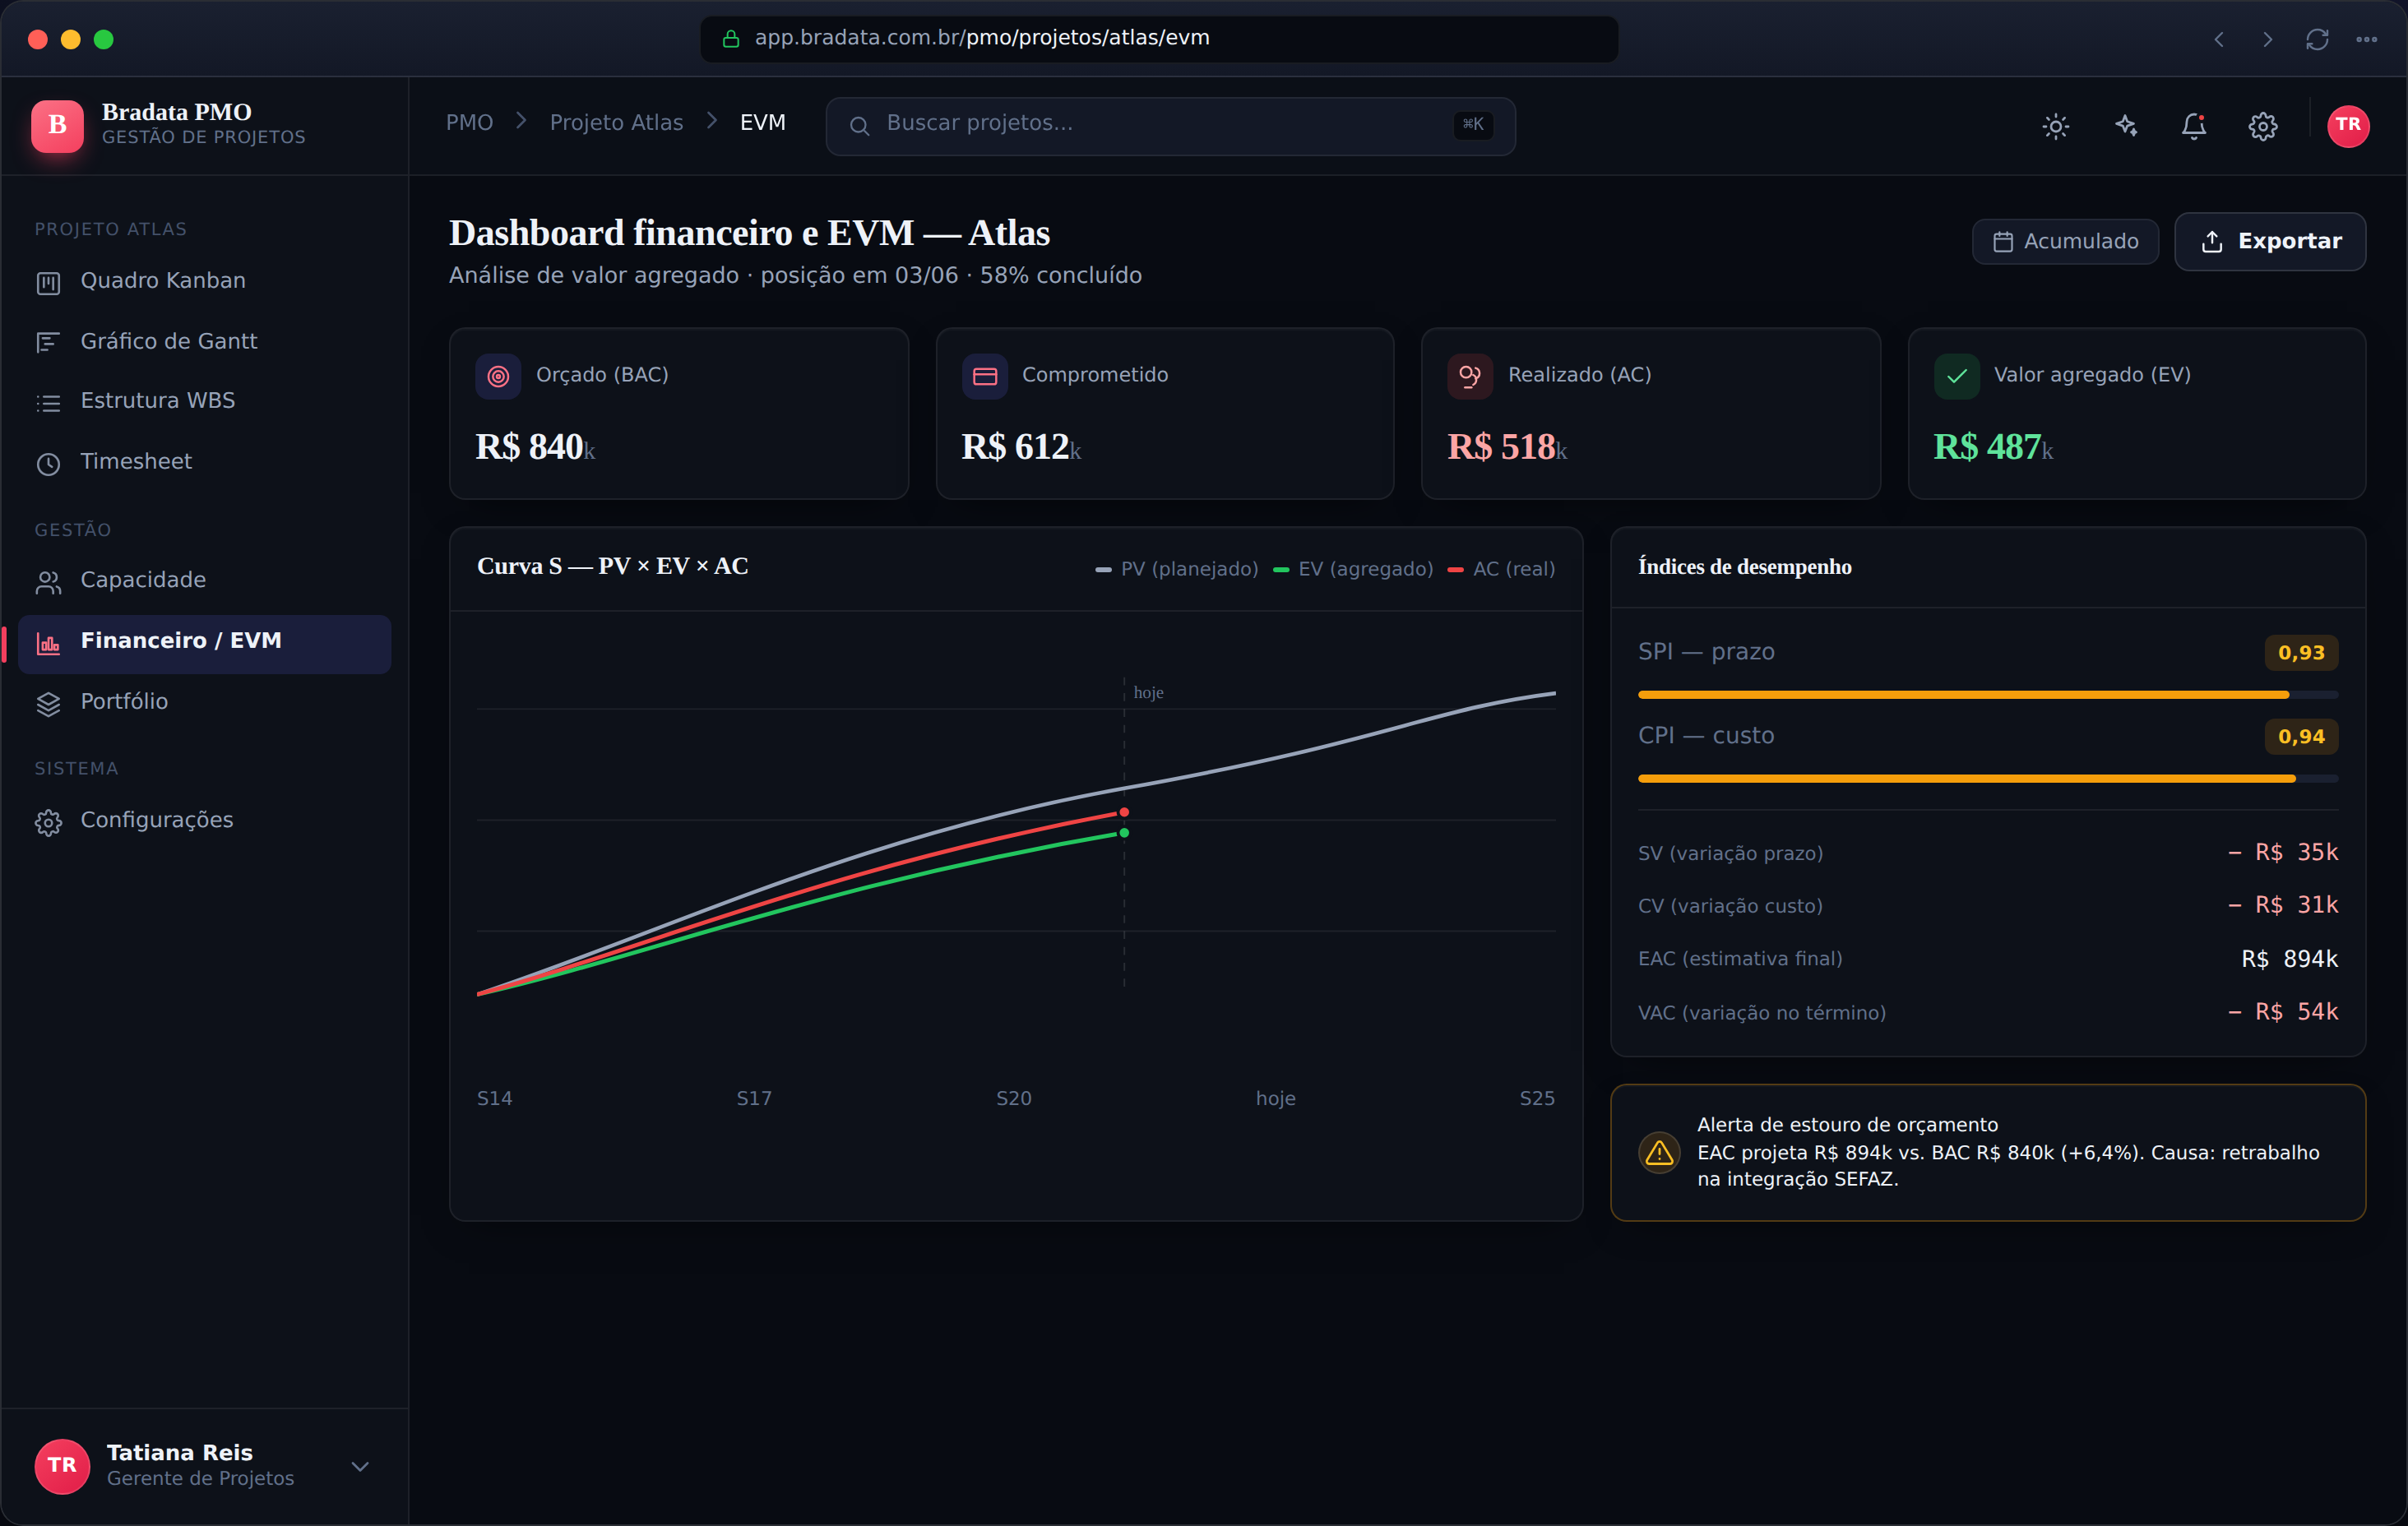Open the AI sparkles assistant icon

pos(2125,126)
